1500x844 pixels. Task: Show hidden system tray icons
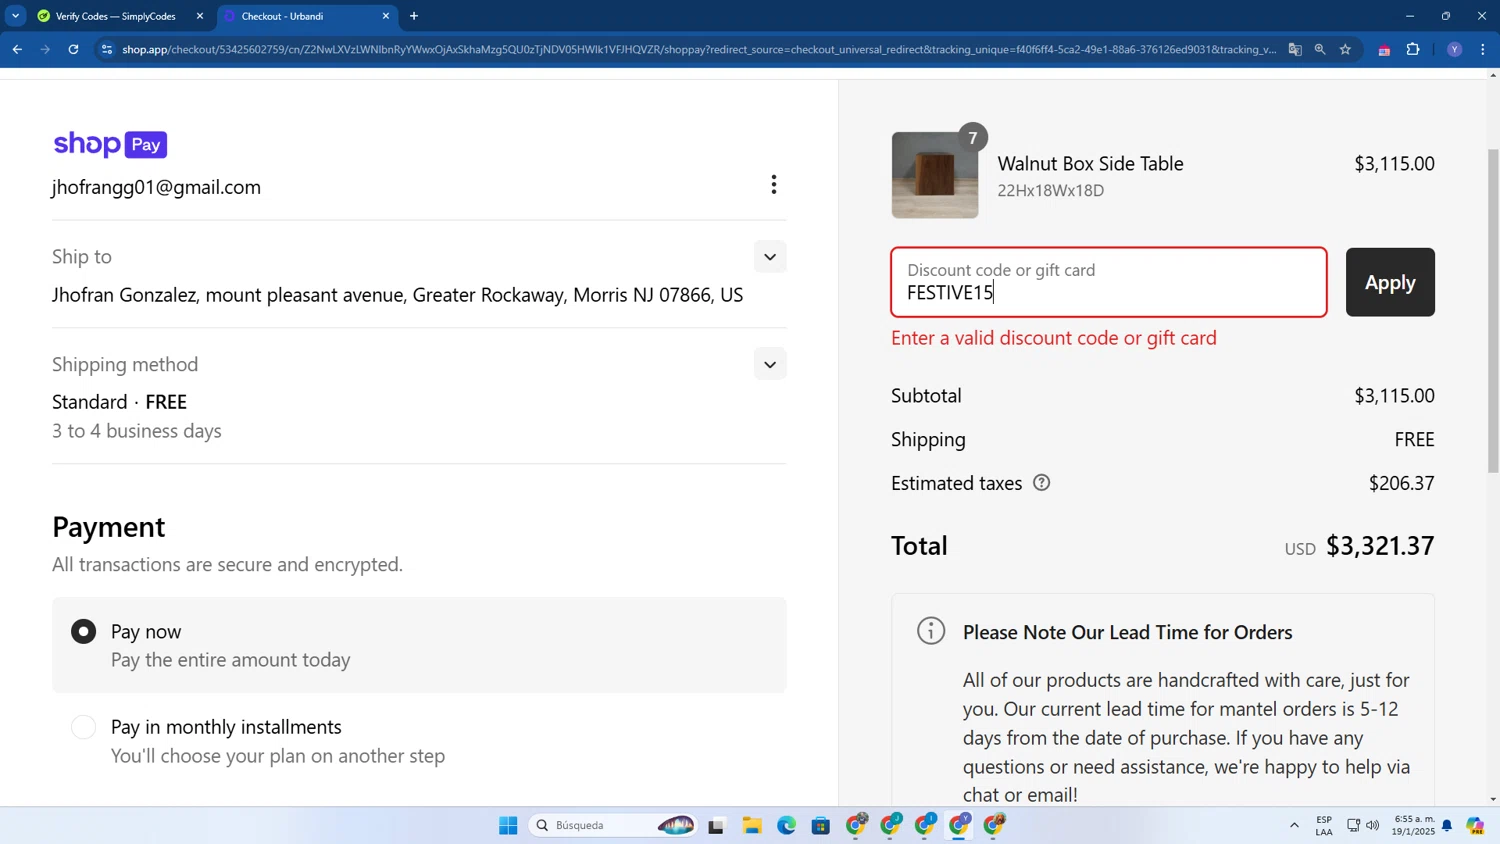point(1294,825)
